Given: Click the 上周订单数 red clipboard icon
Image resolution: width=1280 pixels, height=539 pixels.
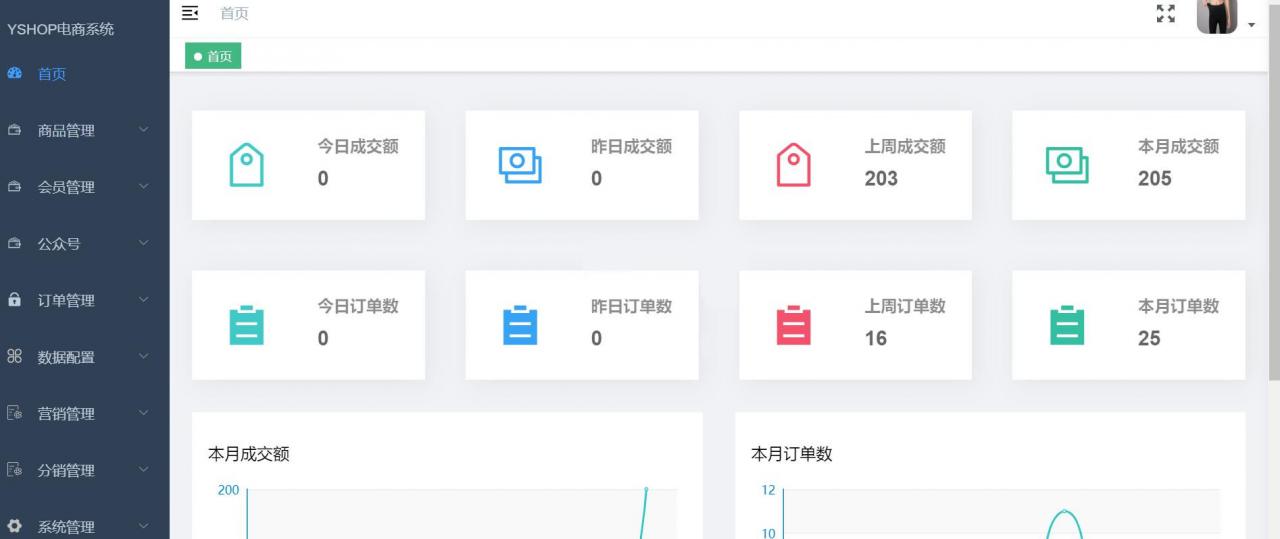Looking at the screenshot, I should pyautogui.click(x=793, y=325).
